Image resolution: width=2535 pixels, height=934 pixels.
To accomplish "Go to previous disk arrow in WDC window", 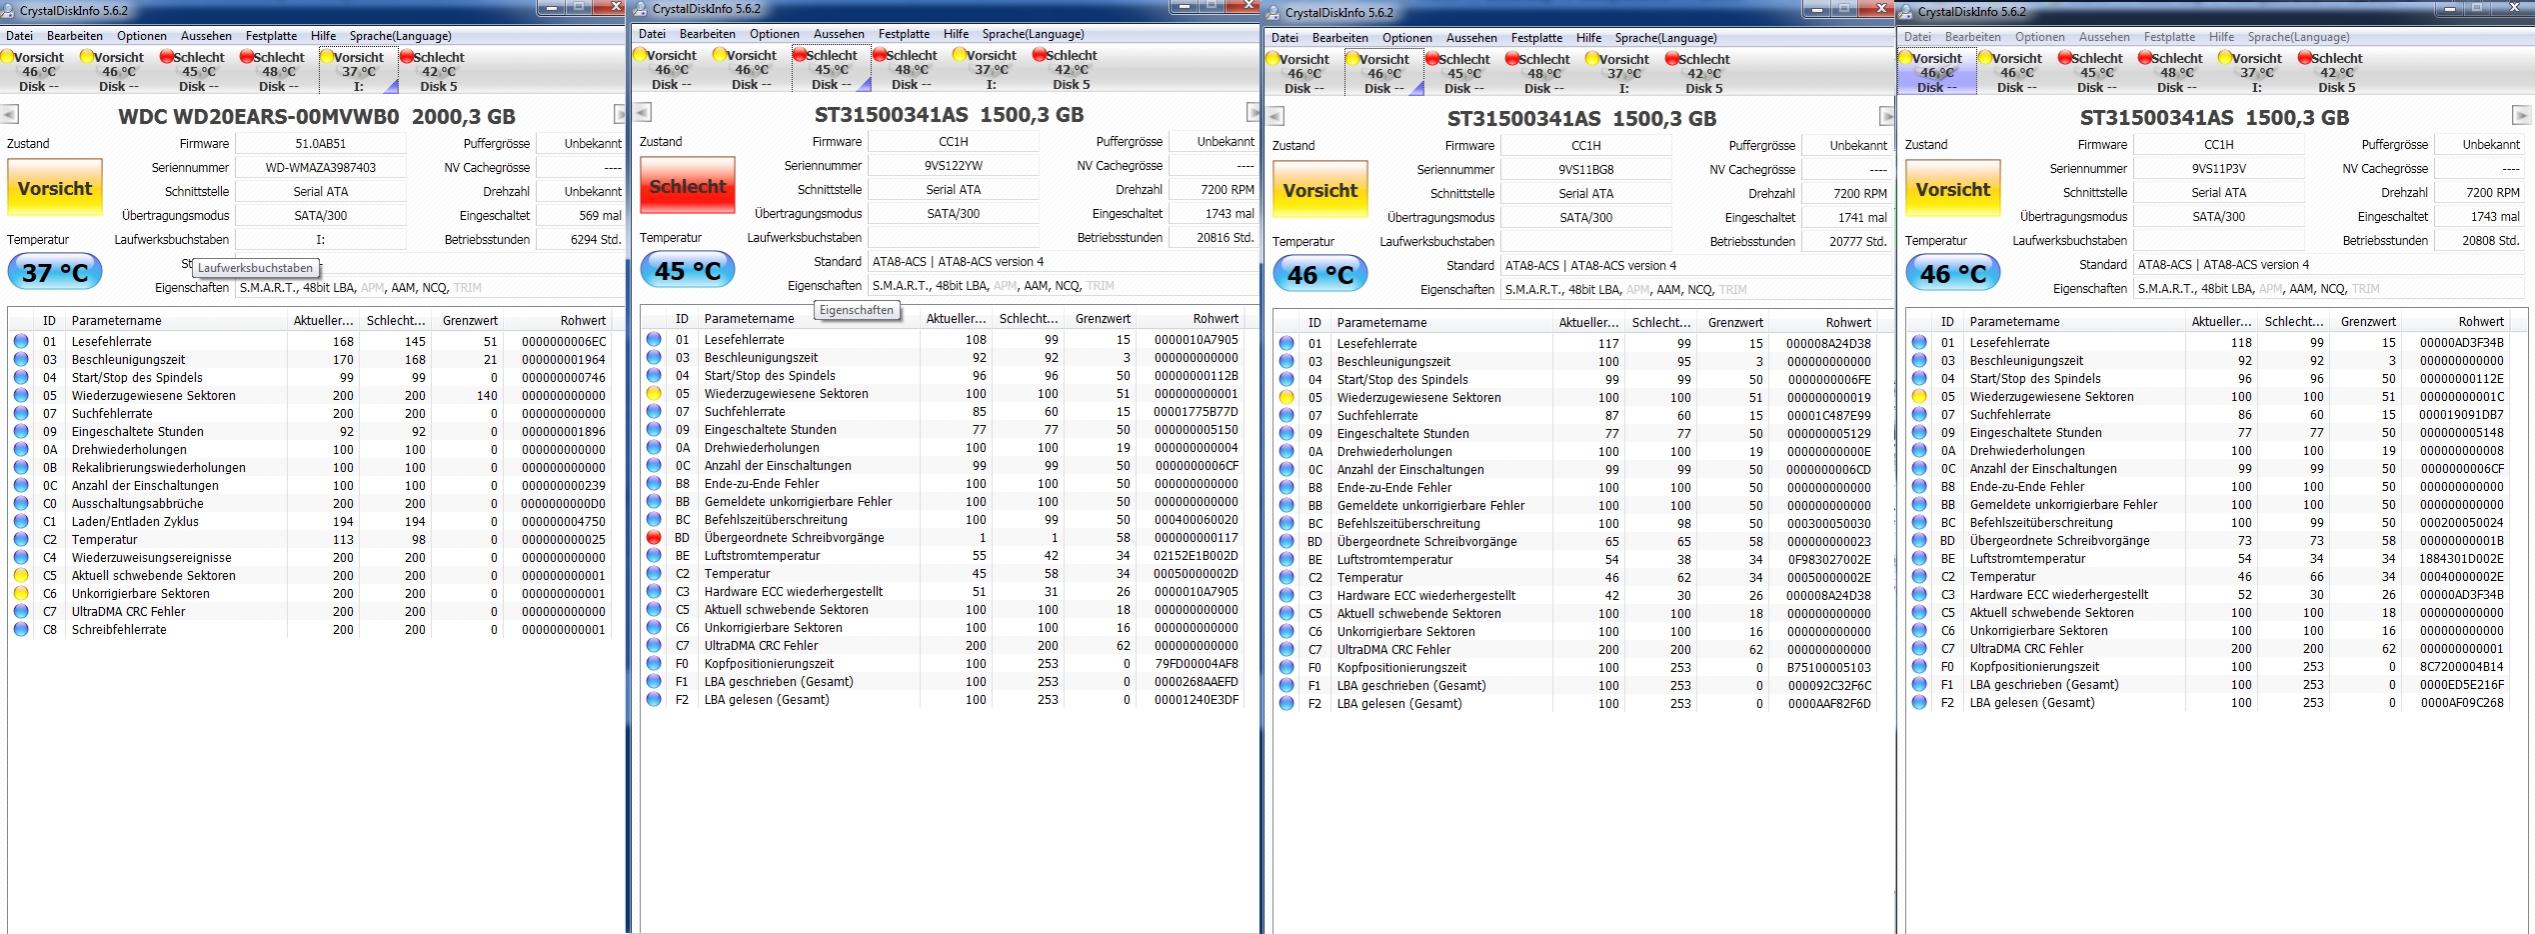I will (10, 114).
